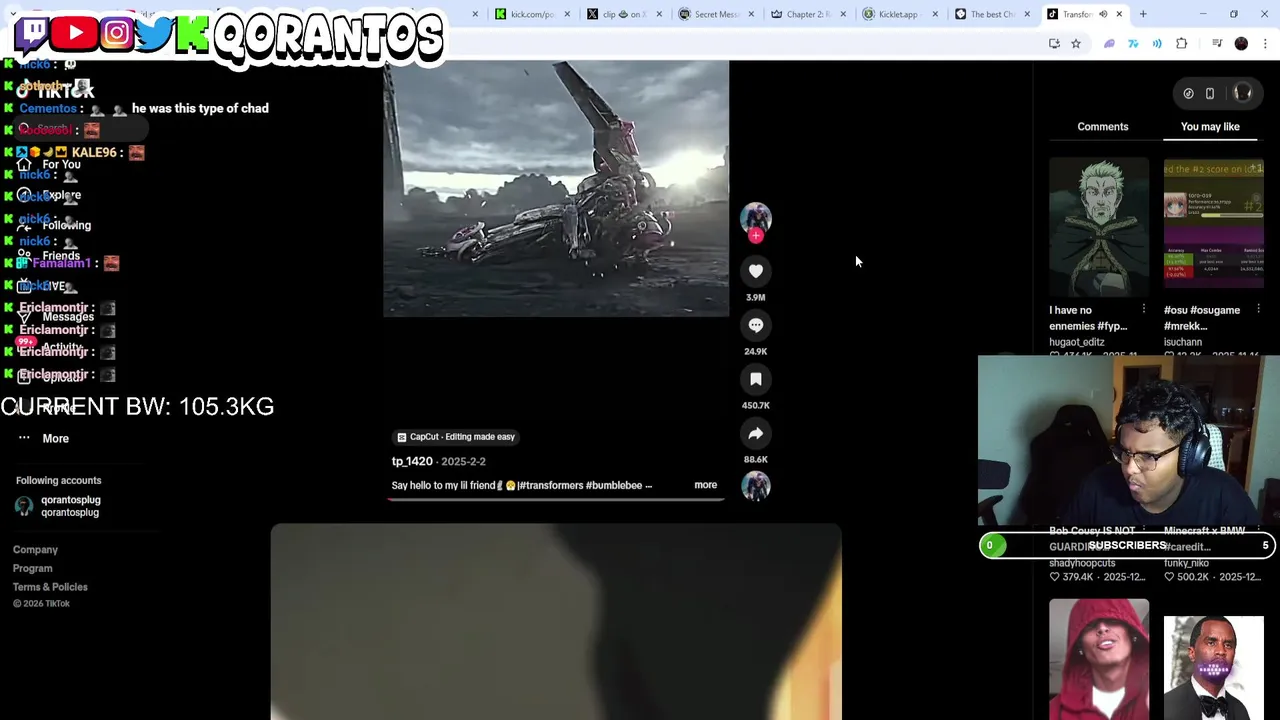This screenshot has width=1280, height=720.
Task: Select the You may like tab
Action: [1210, 126]
